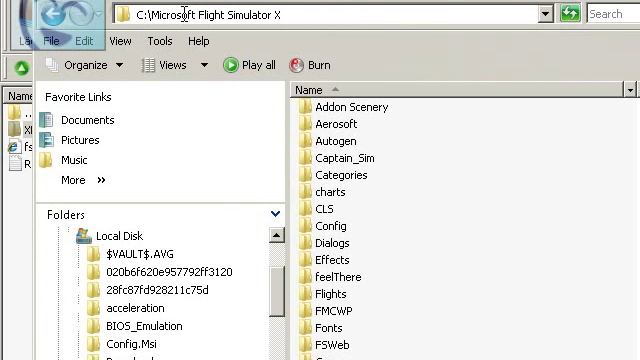Image resolution: width=640 pixels, height=360 pixels.
Task: Open Documents favorite link
Action: click(x=88, y=120)
